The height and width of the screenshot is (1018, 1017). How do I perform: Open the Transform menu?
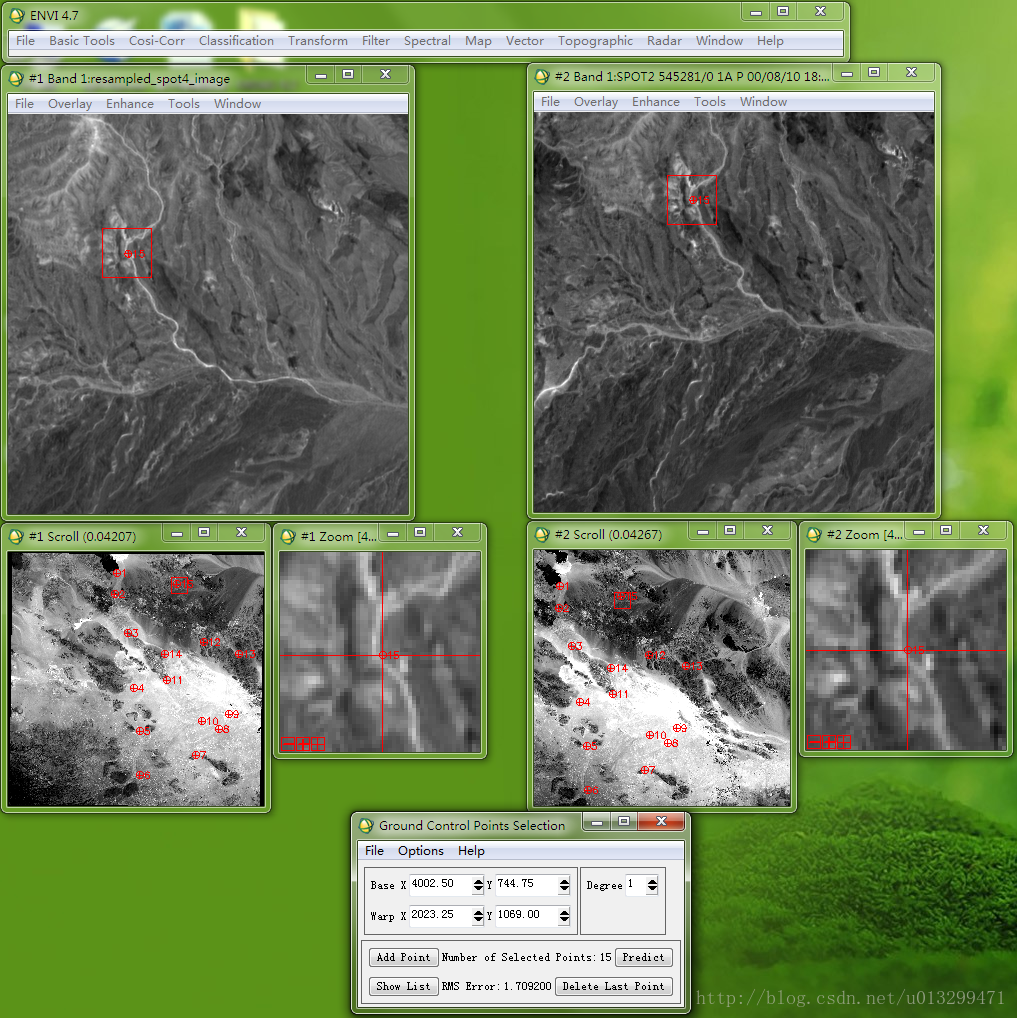pyautogui.click(x=318, y=40)
